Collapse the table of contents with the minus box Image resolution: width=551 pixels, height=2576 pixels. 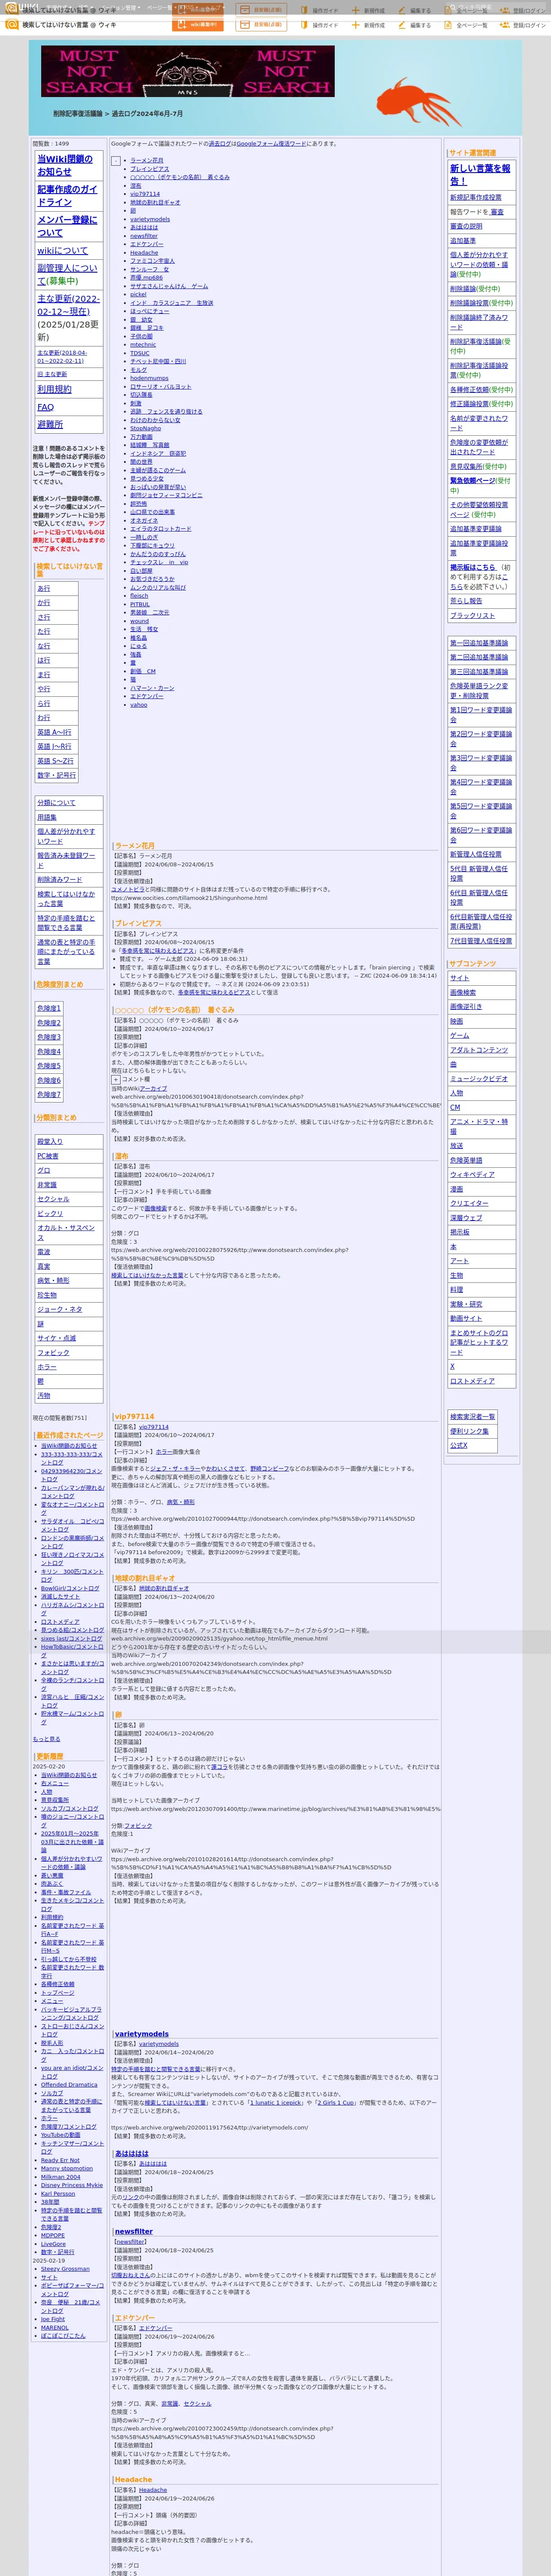point(116,161)
